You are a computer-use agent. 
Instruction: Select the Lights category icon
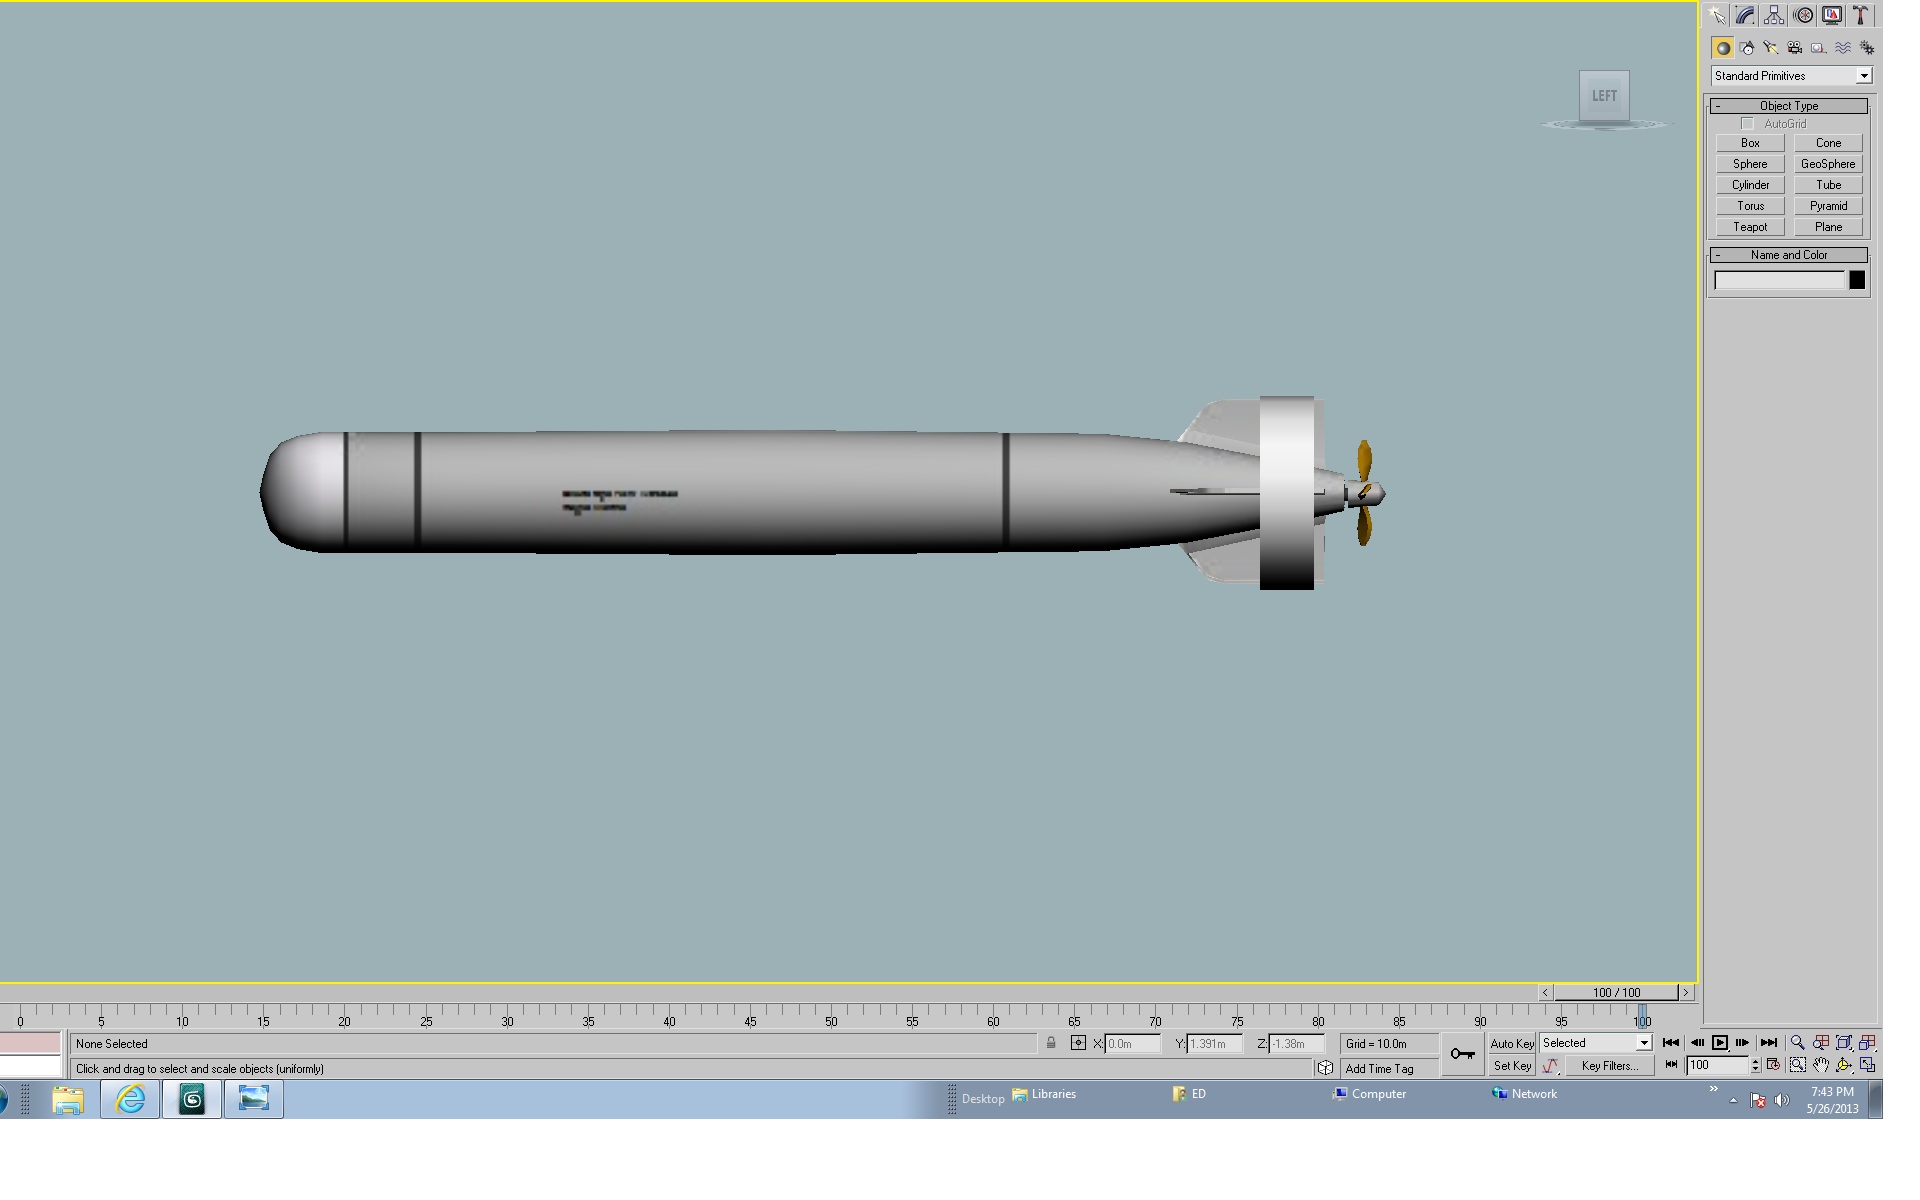(1771, 48)
